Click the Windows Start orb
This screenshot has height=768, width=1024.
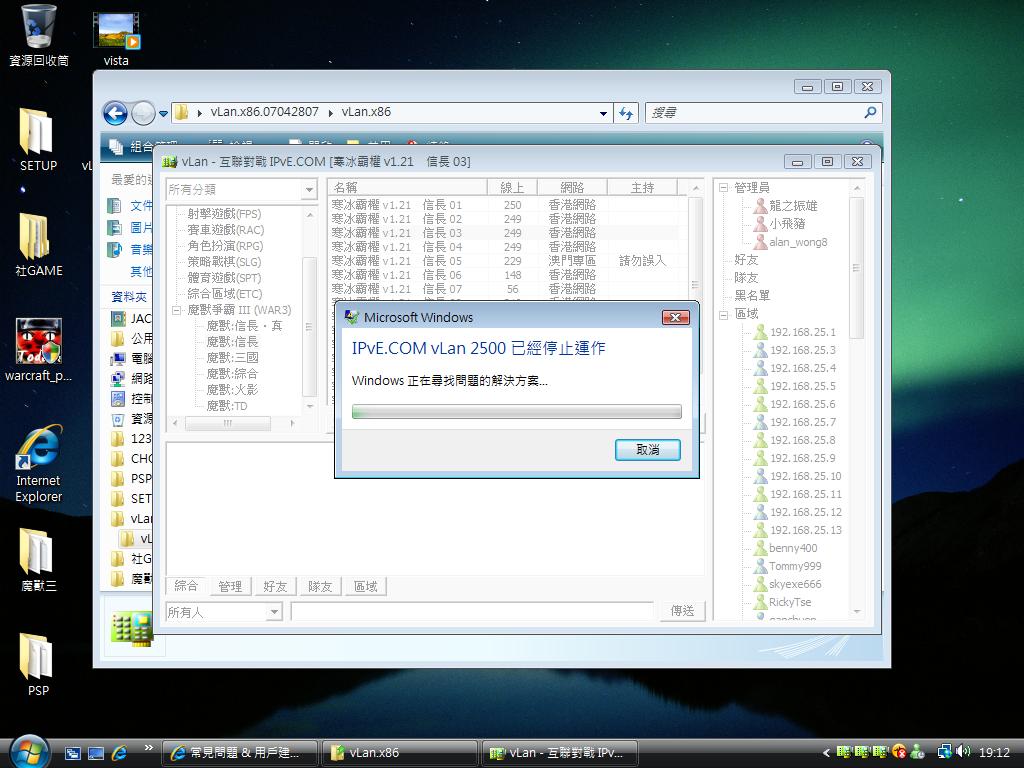29,752
